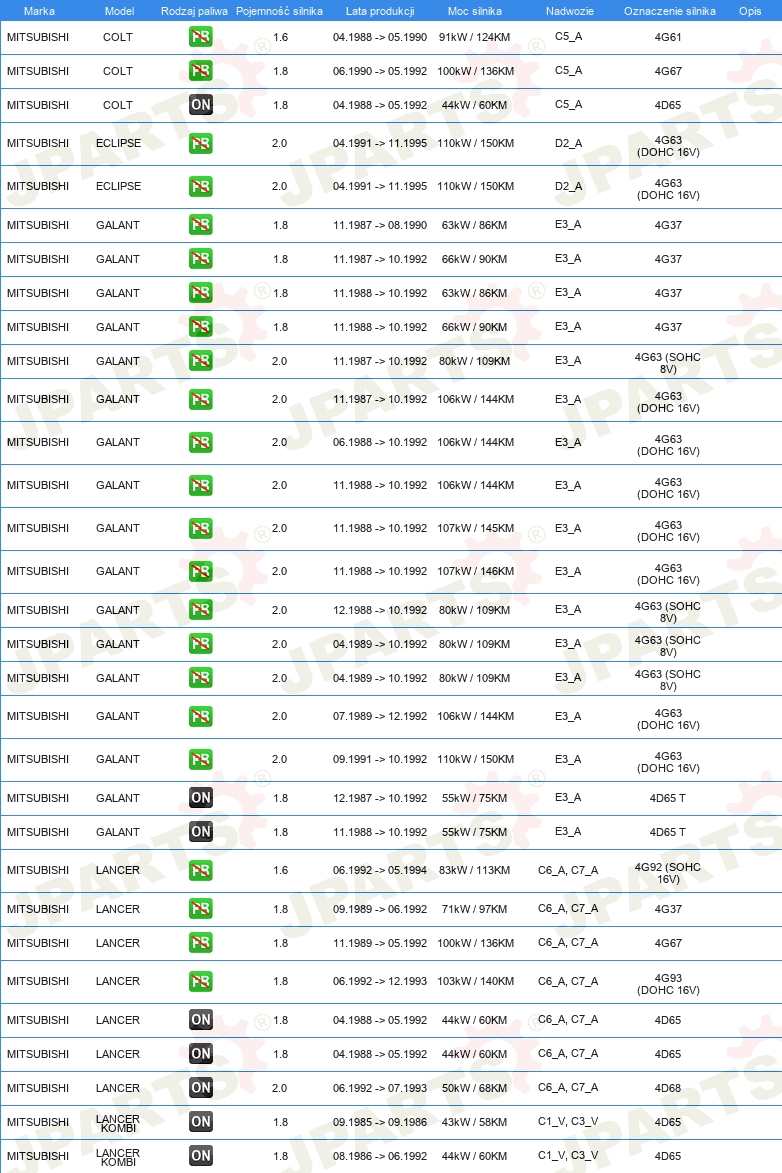Select date cell 11.1989 -> 05.1992
Screen dimensions: 782x1173
[380, 943]
